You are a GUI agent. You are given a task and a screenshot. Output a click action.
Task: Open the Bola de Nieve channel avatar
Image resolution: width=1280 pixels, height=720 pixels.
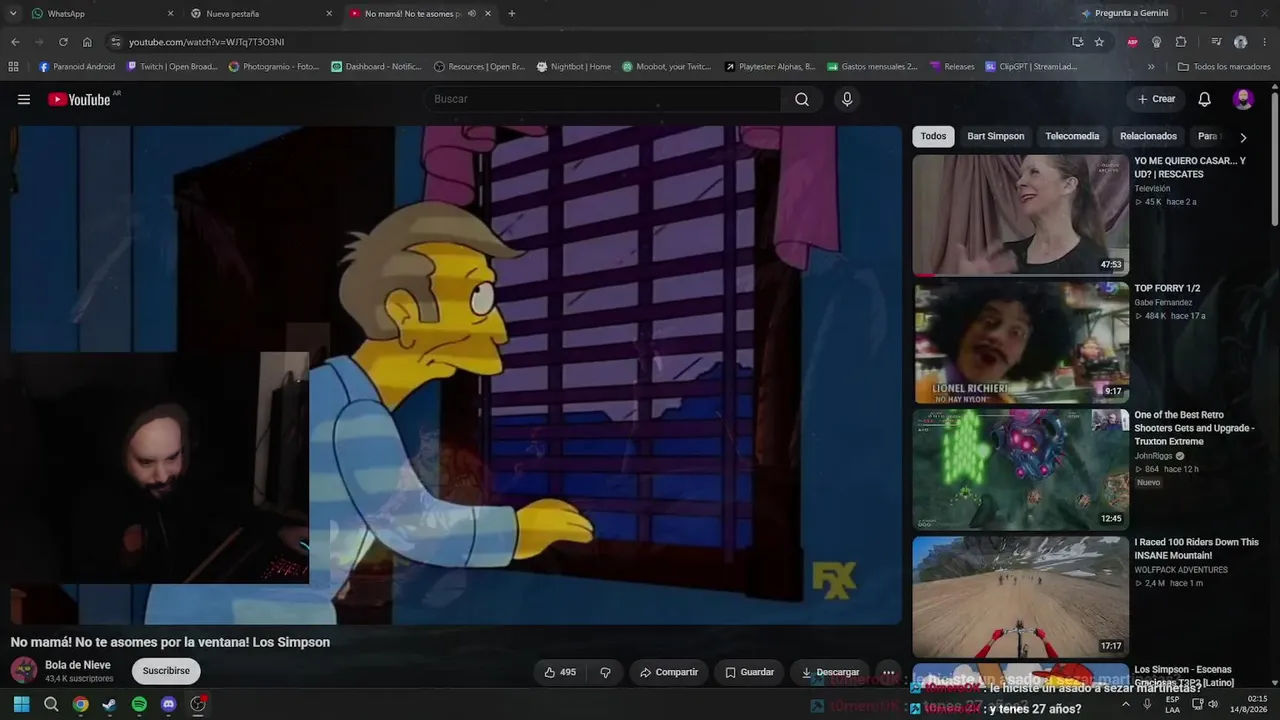coord(24,670)
